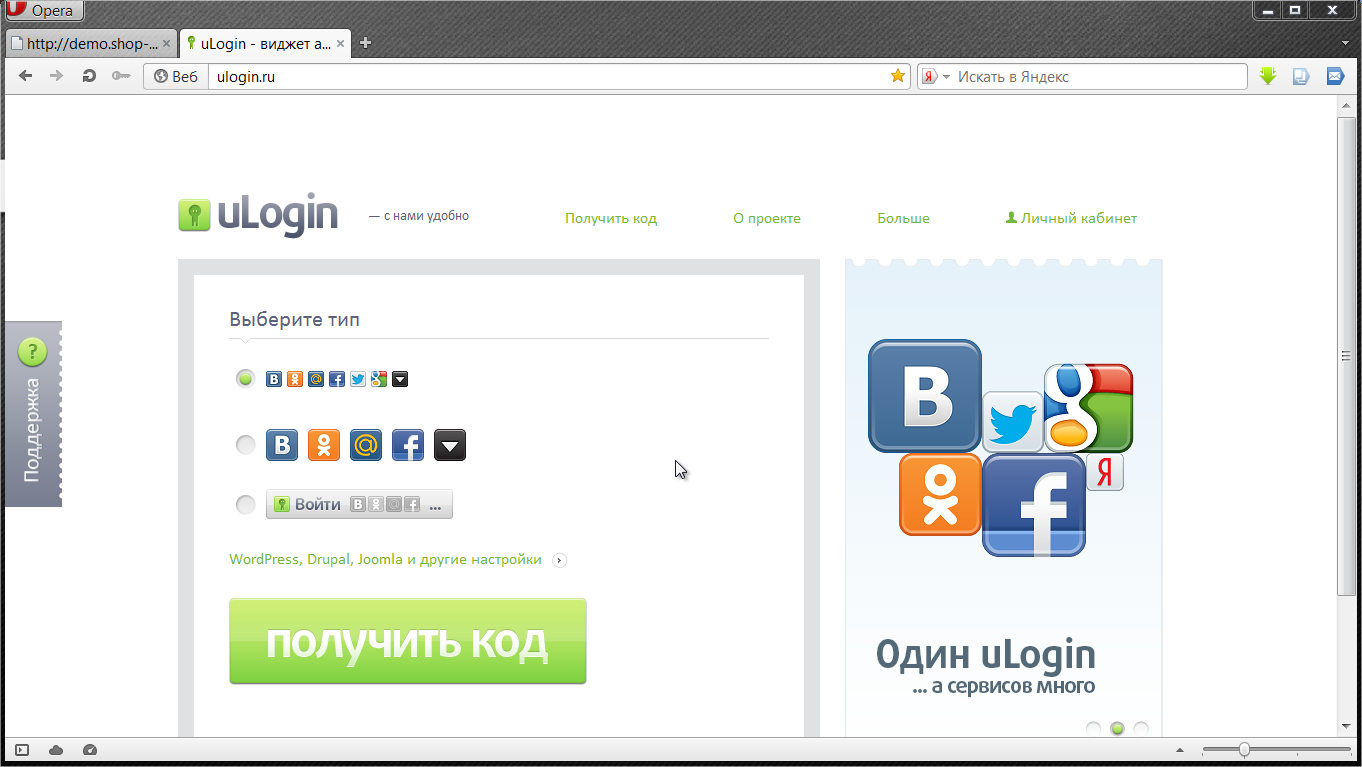Open WordPress, Drupal, Joomla и другие настройки link

coord(385,559)
